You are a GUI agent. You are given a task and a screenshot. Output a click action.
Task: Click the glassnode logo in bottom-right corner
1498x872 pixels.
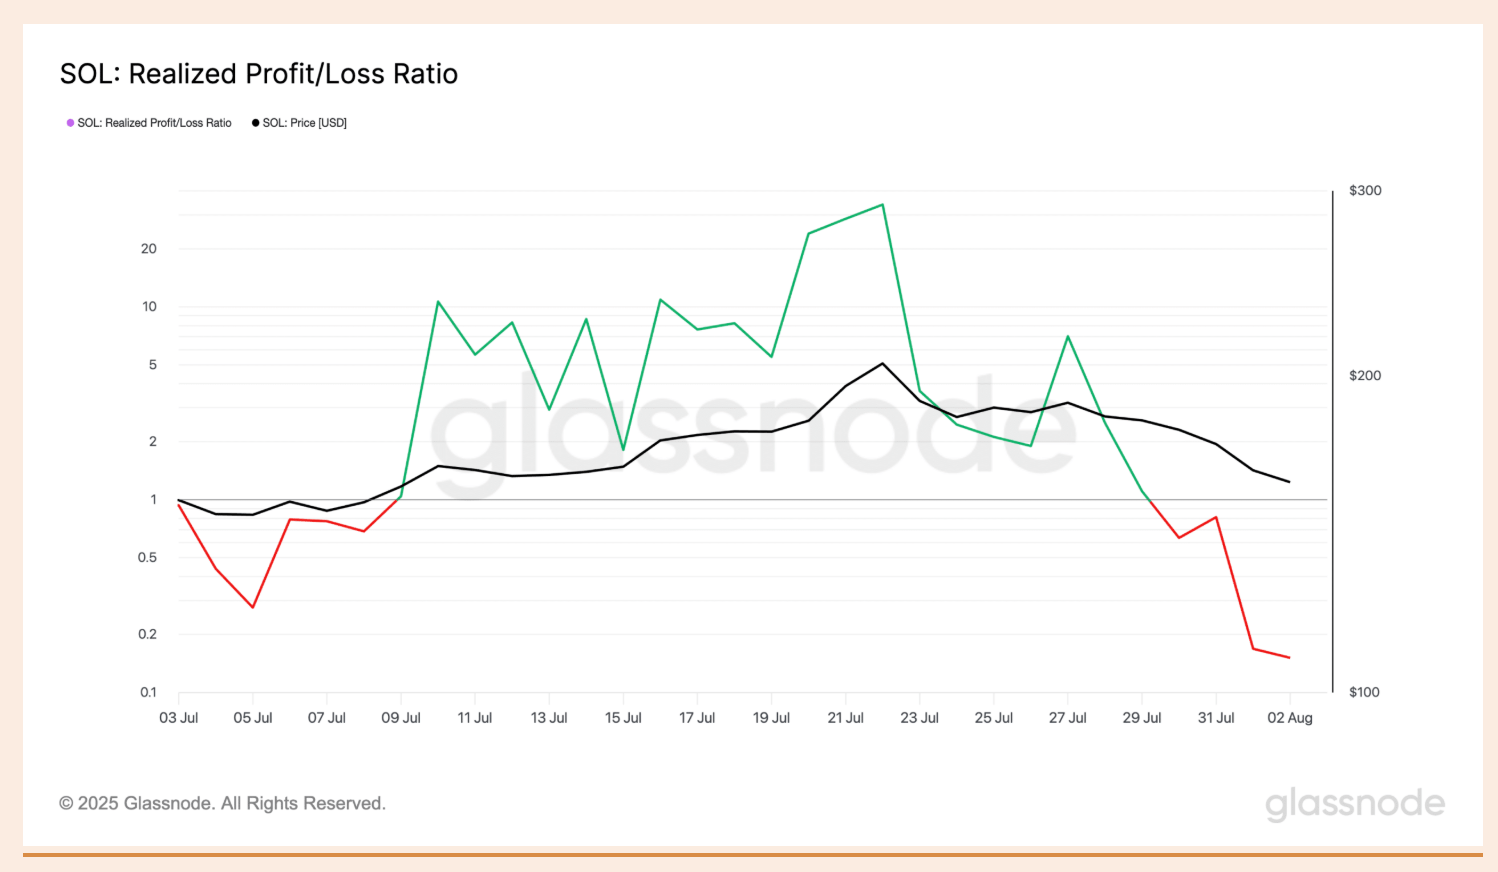coord(1354,804)
